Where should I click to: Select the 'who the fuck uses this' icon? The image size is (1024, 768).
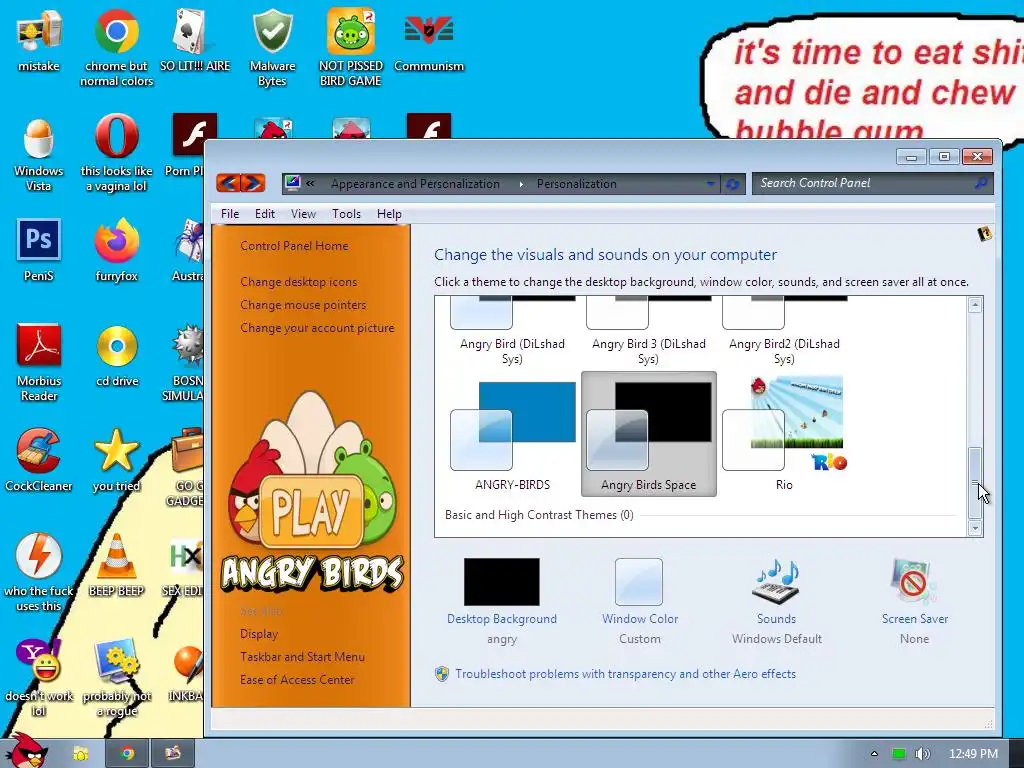pos(39,573)
